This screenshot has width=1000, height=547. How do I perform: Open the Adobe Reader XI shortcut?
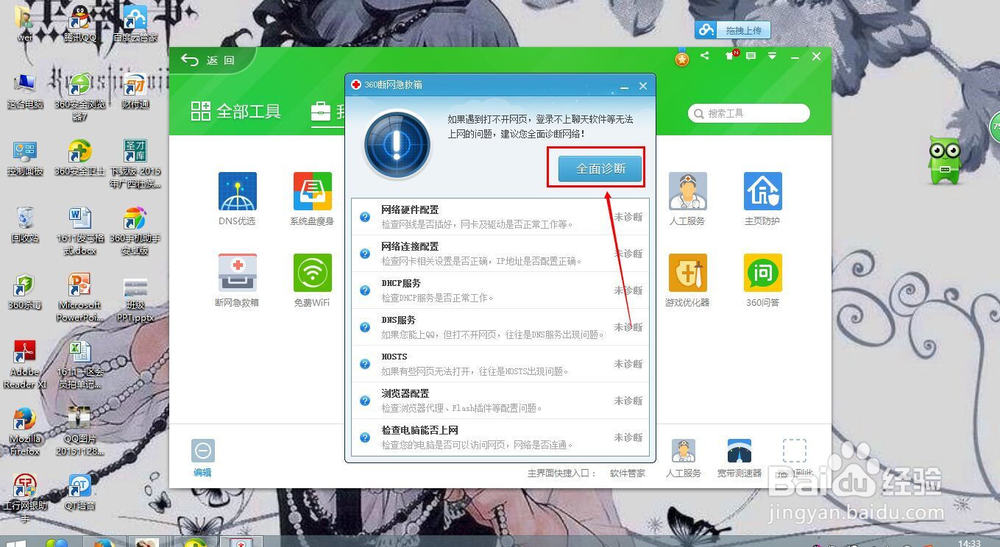click(x=25, y=364)
